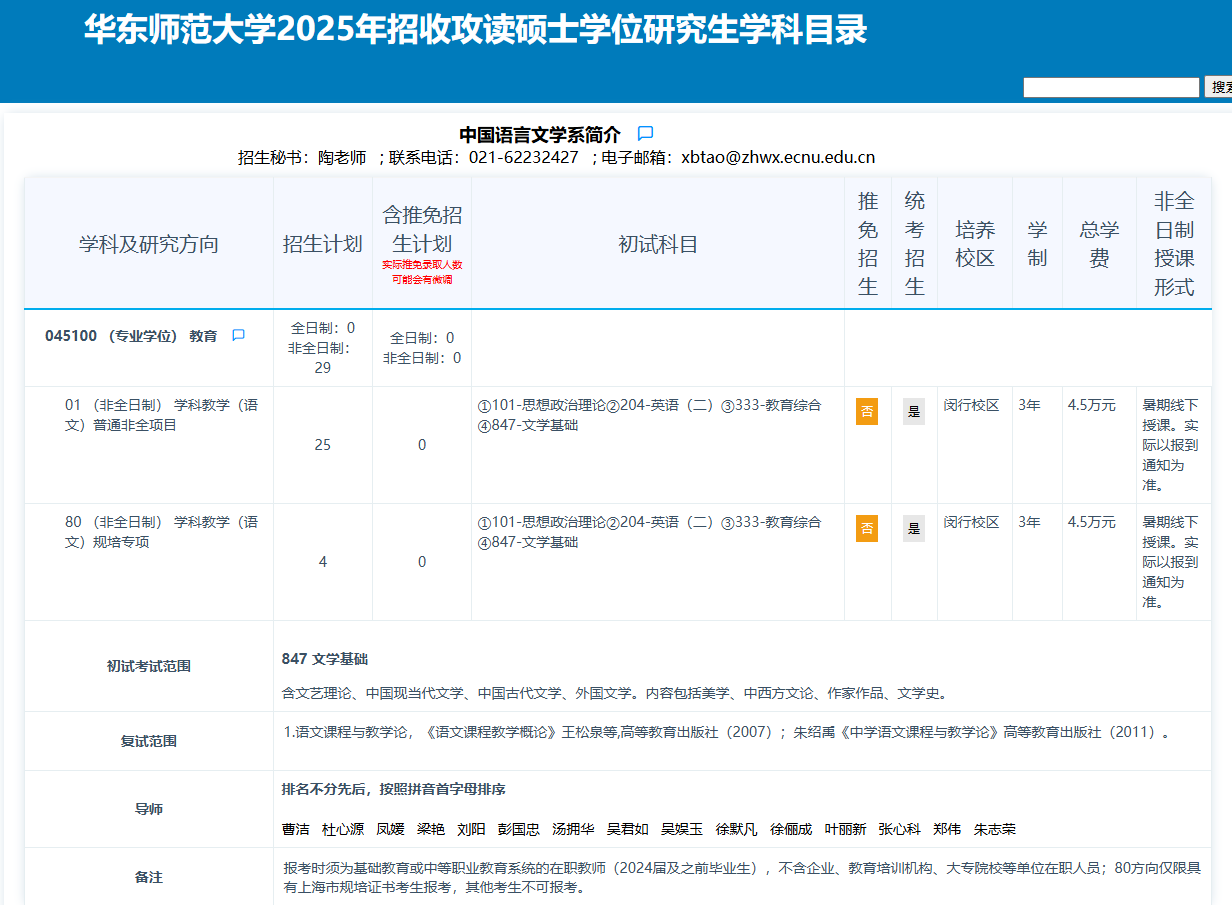Click 4.5万元 tuition in row 01
Viewport: 1232px width, 905px height.
1092,406
